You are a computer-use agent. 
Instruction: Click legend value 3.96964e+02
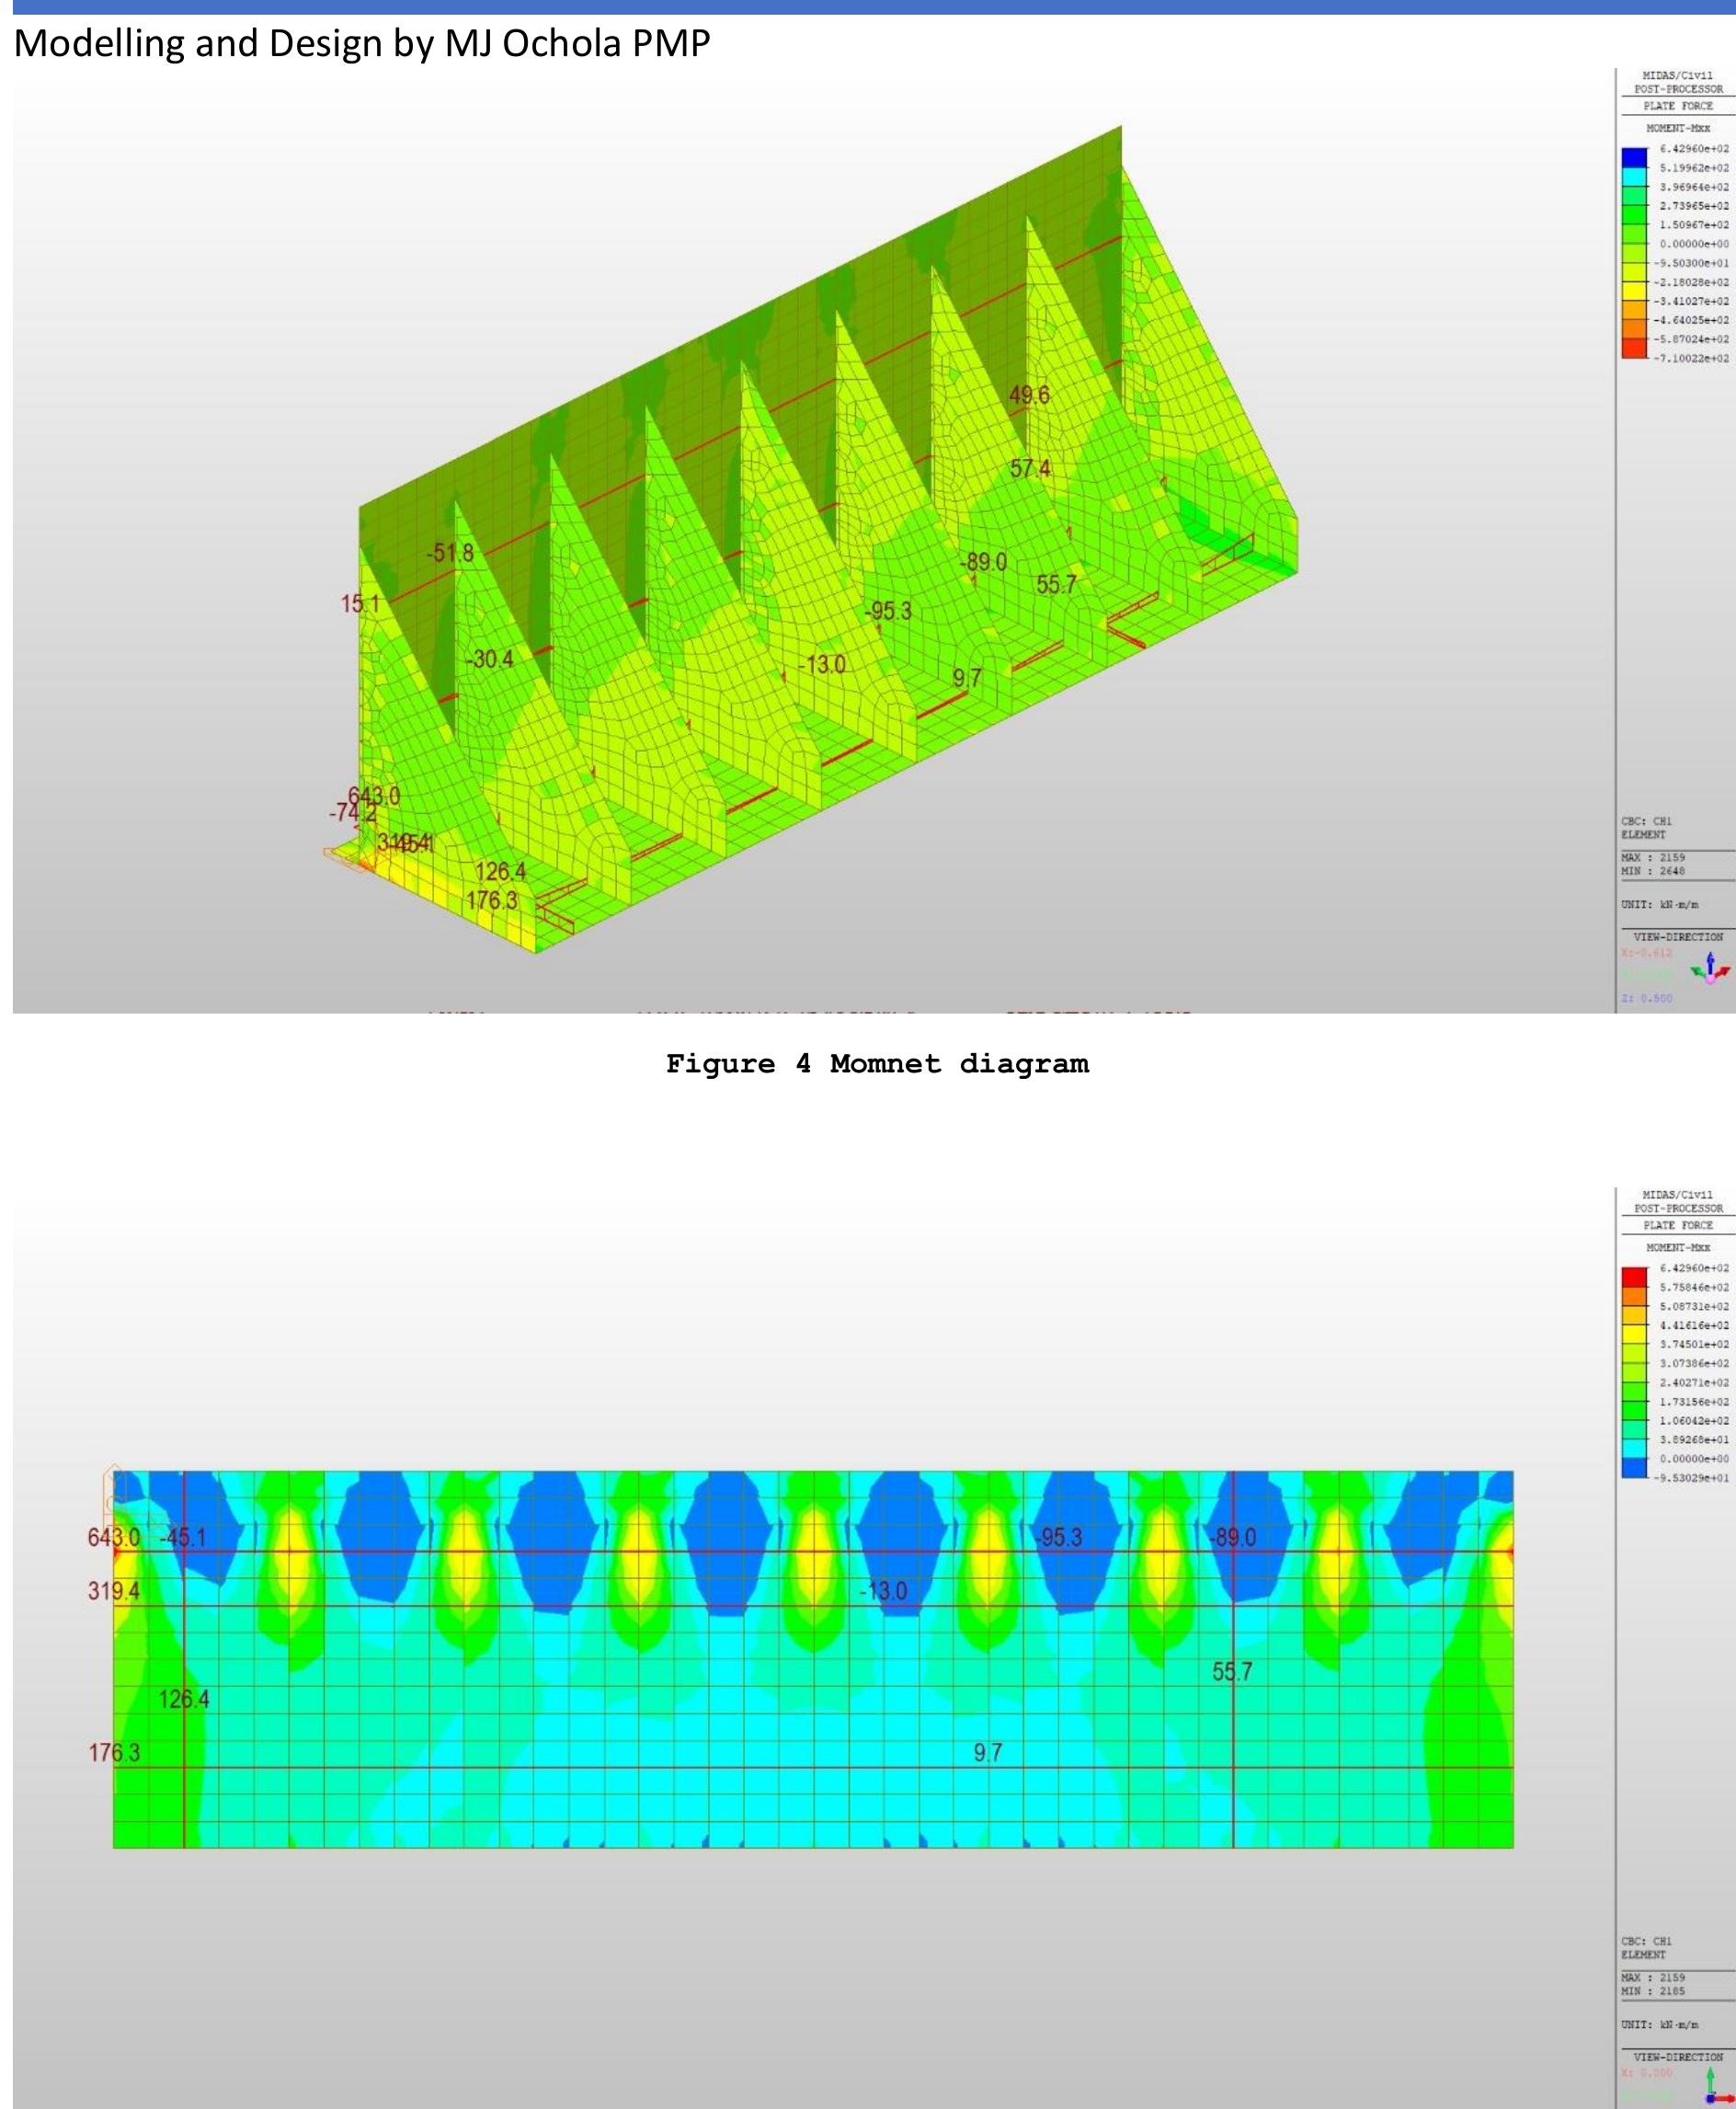coord(1694,187)
